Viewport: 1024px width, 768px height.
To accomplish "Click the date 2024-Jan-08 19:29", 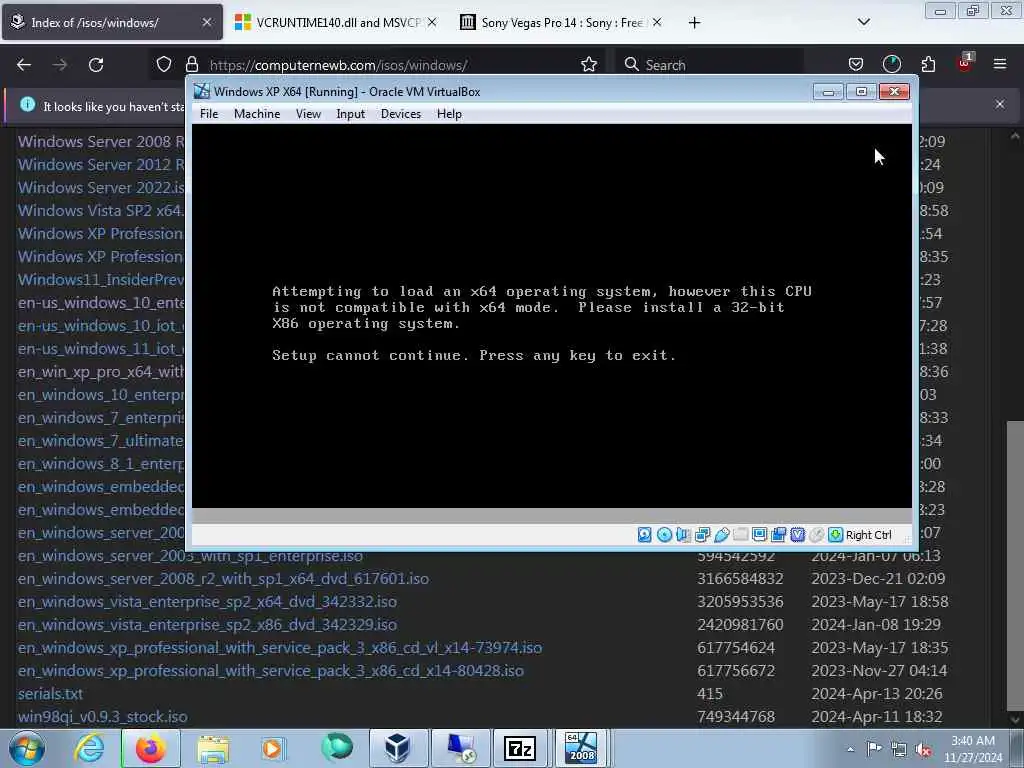I will 876,624.
